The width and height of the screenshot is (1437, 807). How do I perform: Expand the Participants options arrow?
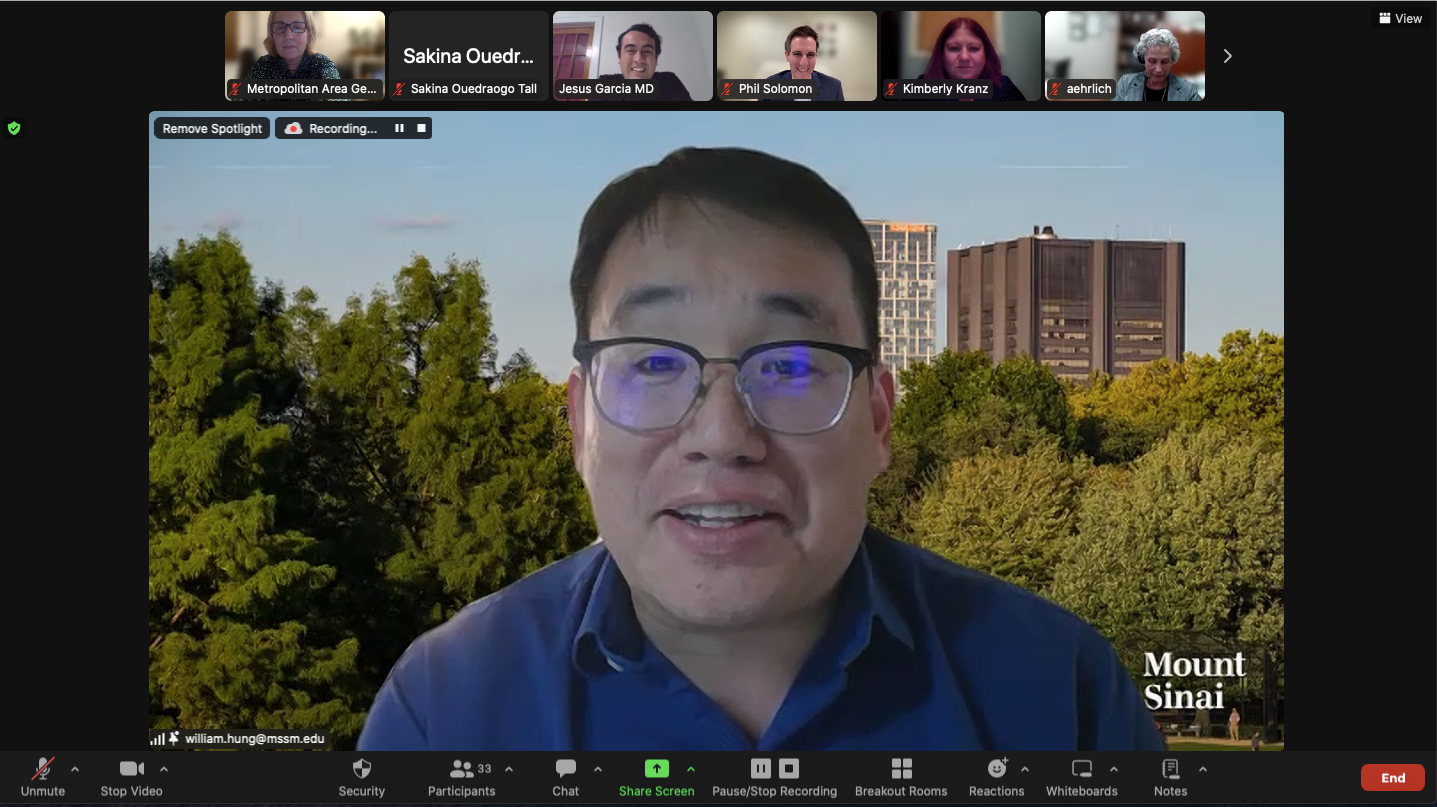509,769
